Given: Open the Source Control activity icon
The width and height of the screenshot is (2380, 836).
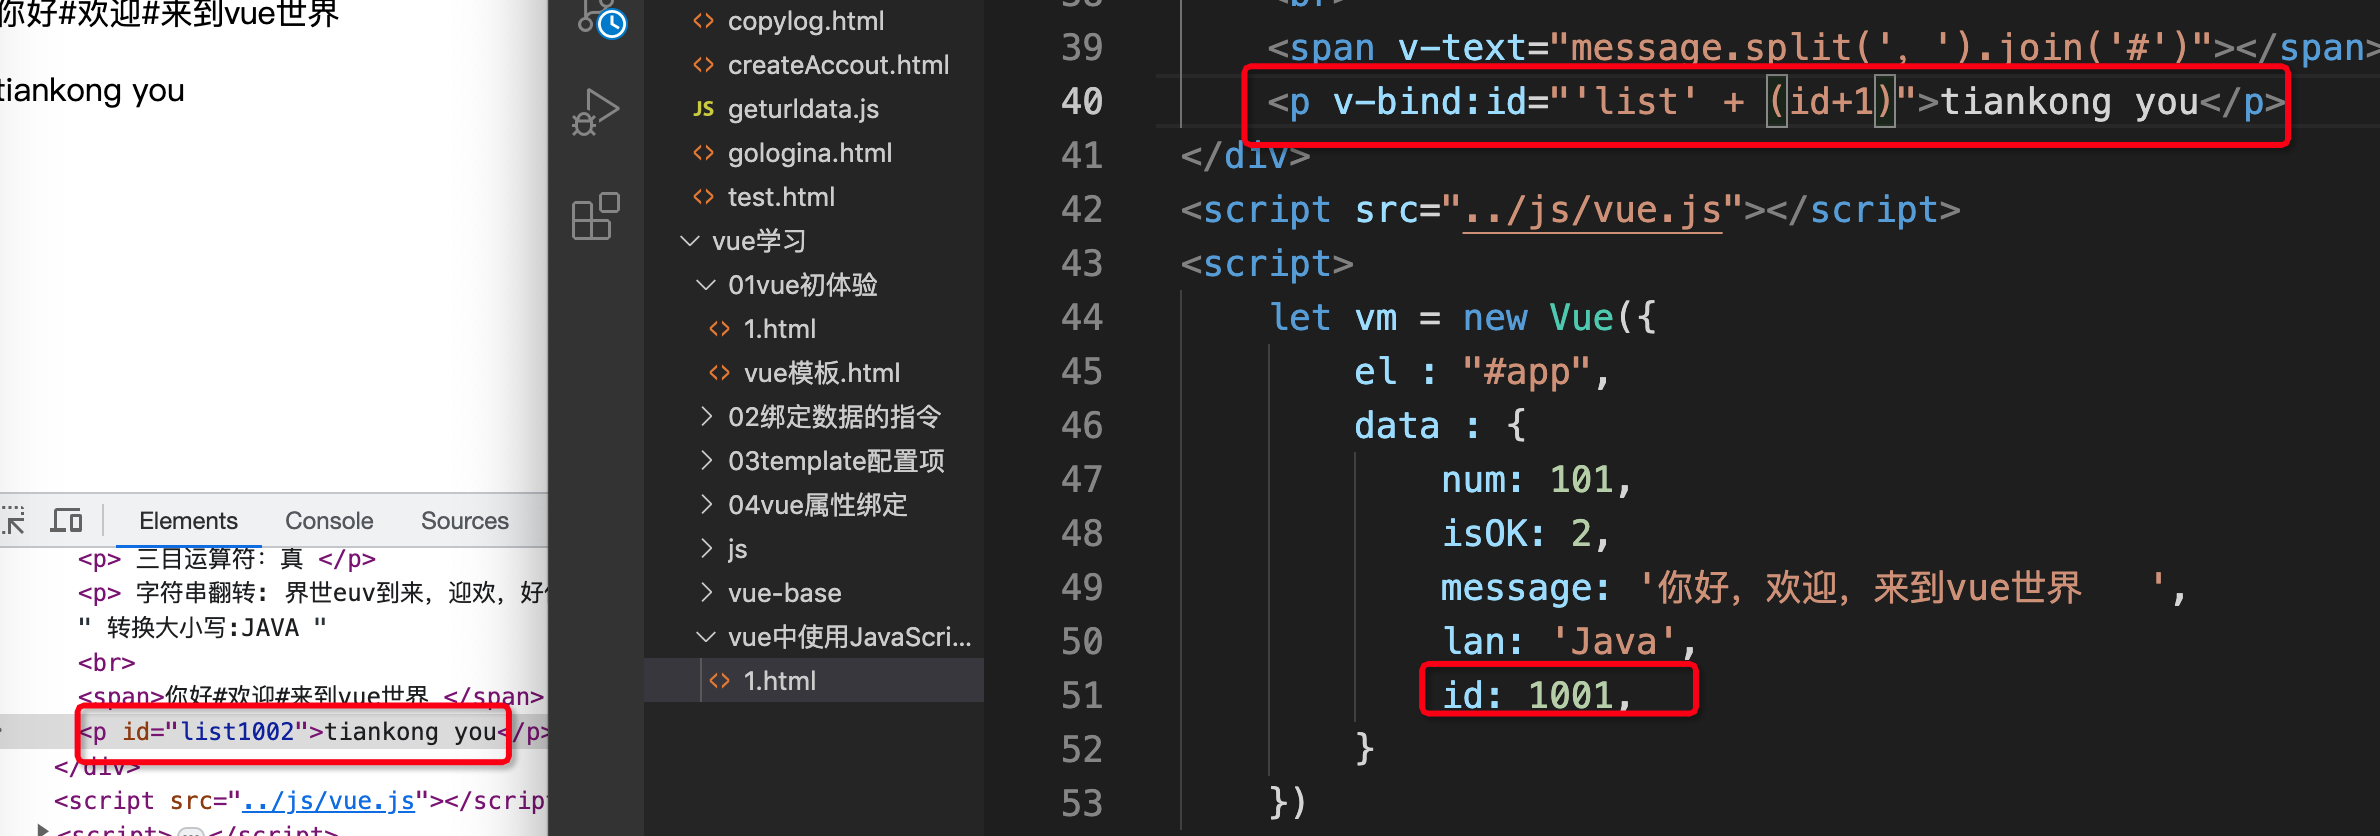Looking at the screenshot, I should point(601,18).
